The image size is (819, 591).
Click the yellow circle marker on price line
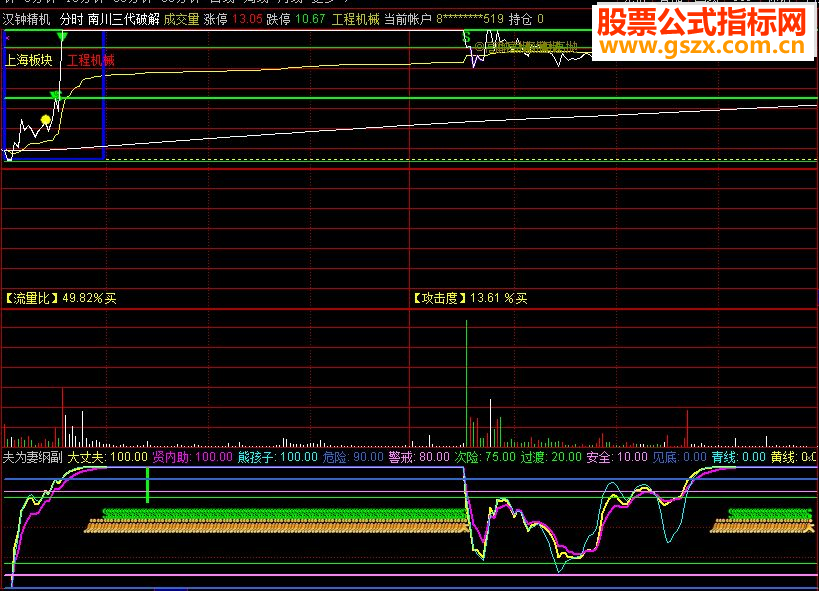click(x=45, y=120)
